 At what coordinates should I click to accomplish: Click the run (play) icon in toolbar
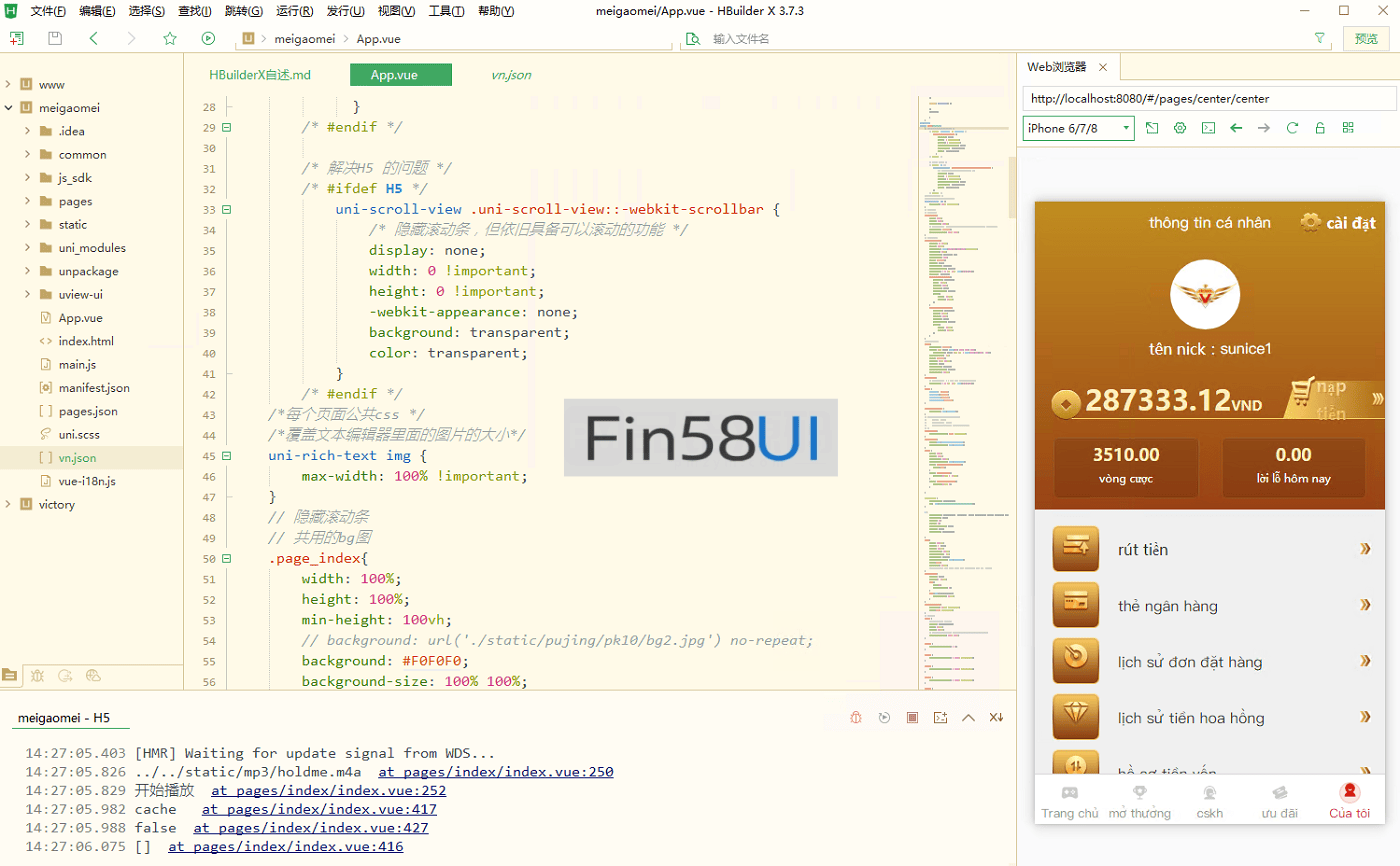tap(208, 38)
